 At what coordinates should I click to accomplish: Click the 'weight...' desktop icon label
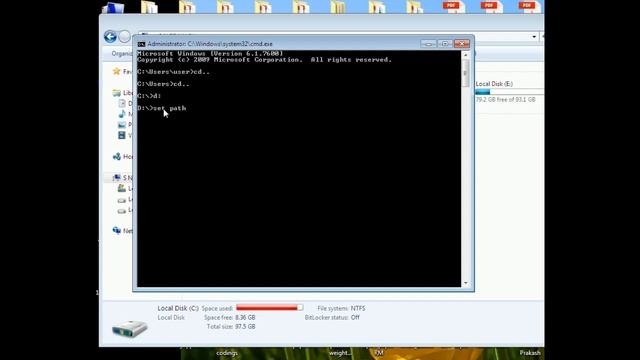point(340,353)
